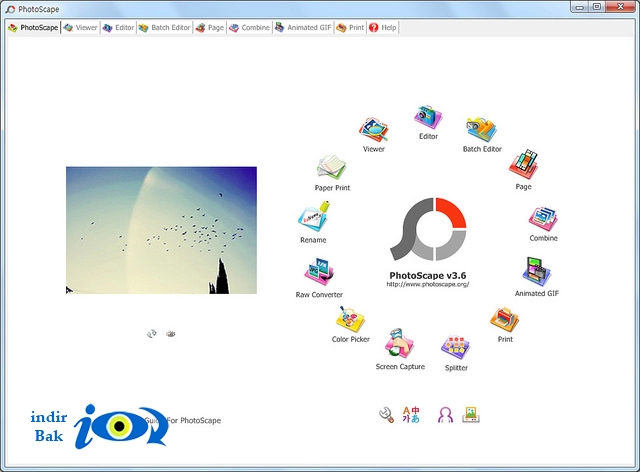Open the Print tab
This screenshot has height=472, width=640.
(x=350, y=27)
